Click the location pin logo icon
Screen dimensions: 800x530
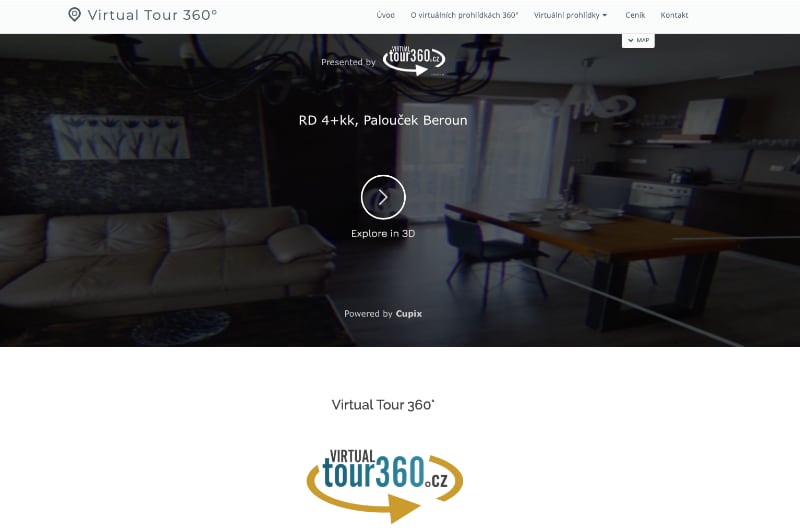[74, 15]
